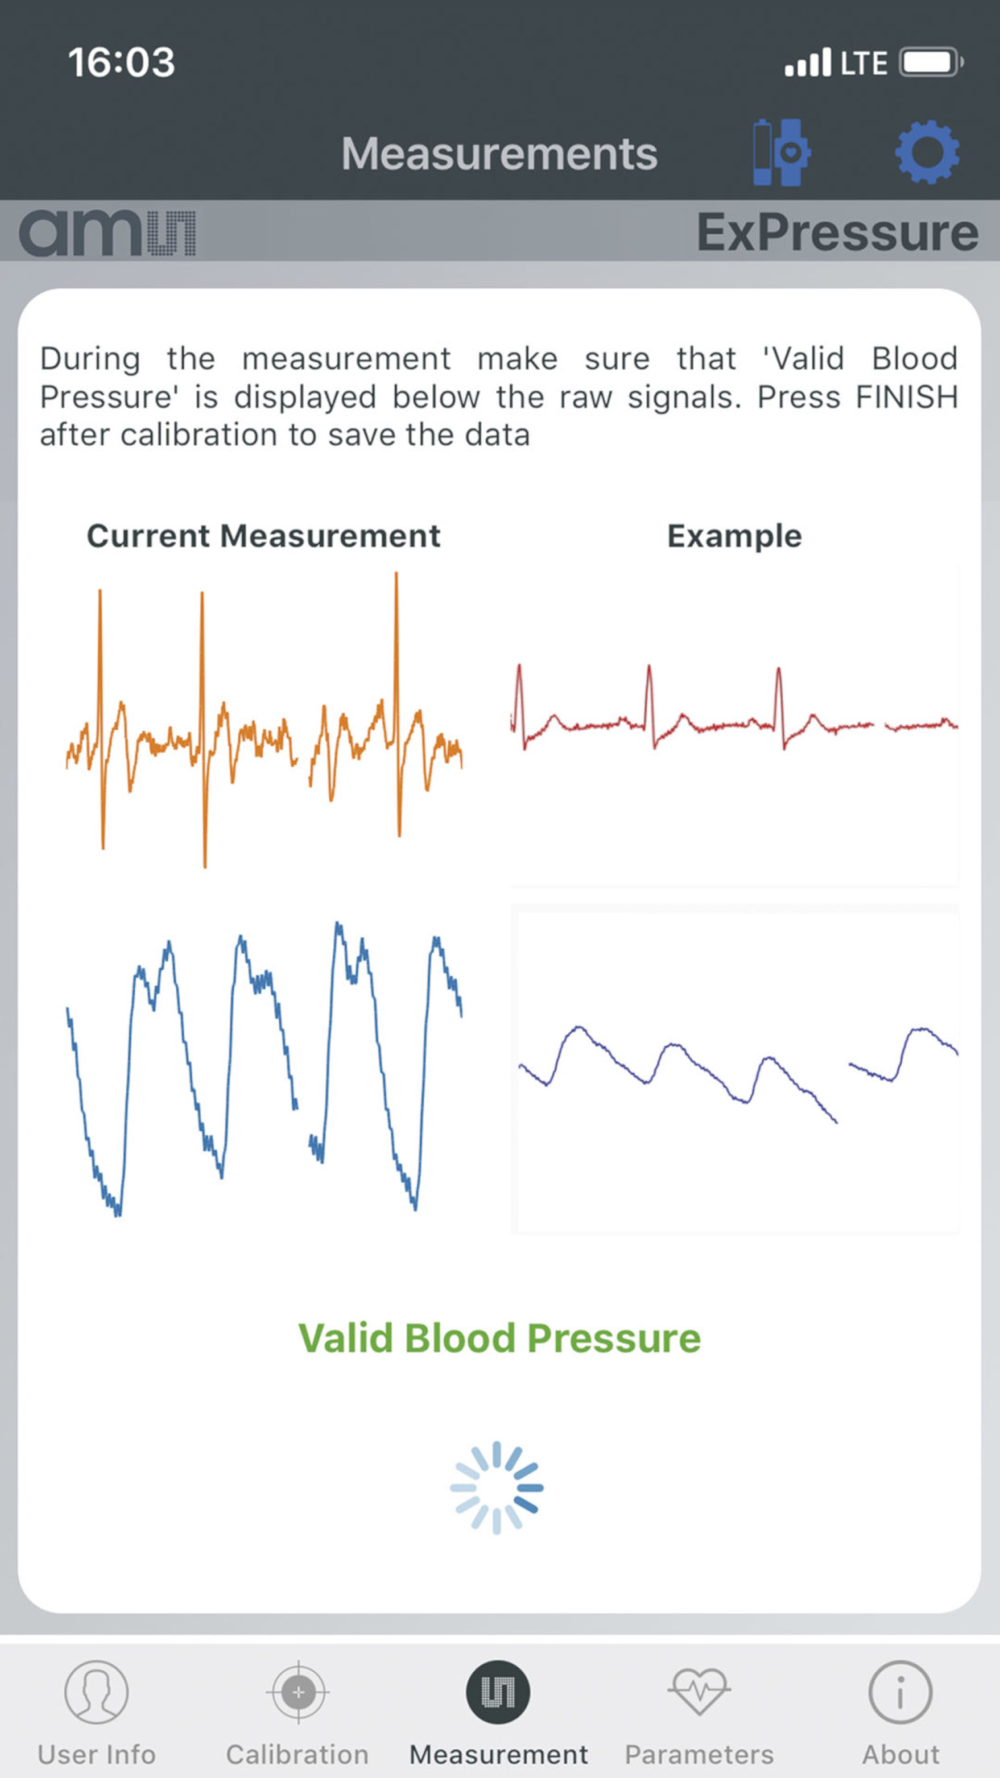Switch to the Calibration tab label
Image resolution: width=1000 pixels, height=1778 pixels.
[297, 1754]
